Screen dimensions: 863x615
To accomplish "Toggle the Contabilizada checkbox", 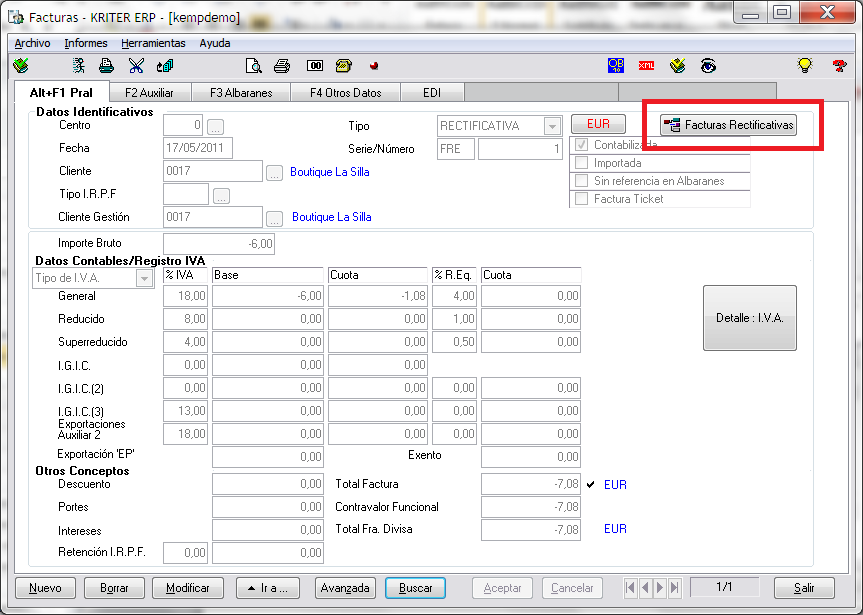I will point(581,145).
